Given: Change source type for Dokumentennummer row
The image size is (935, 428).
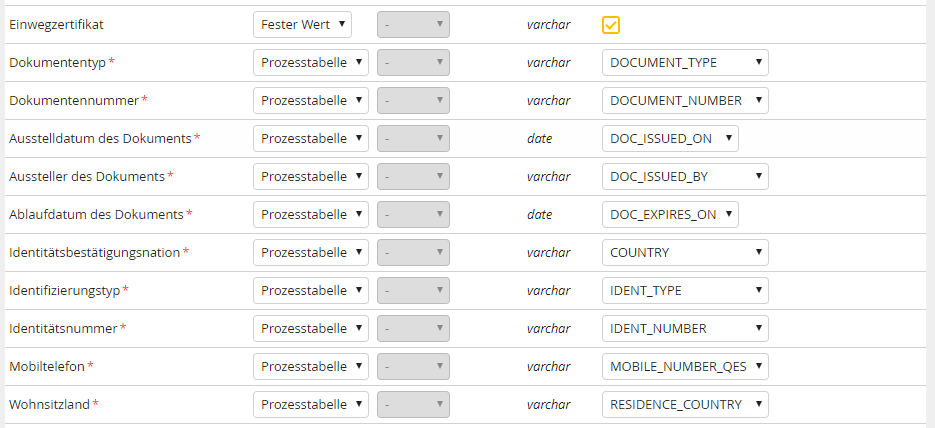Looking at the screenshot, I should point(311,101).
